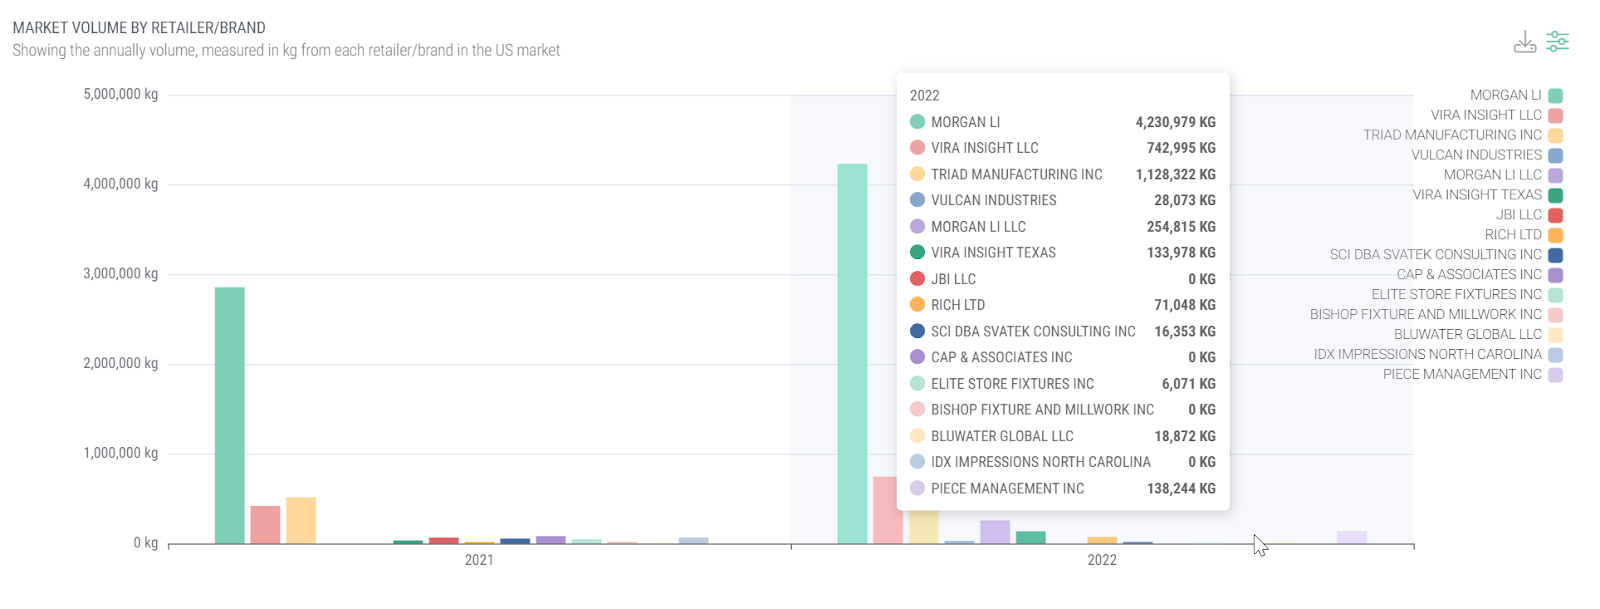
Task: Select the 2022 MORGAN LI LLC purple bar
Action: click(995, 532)
